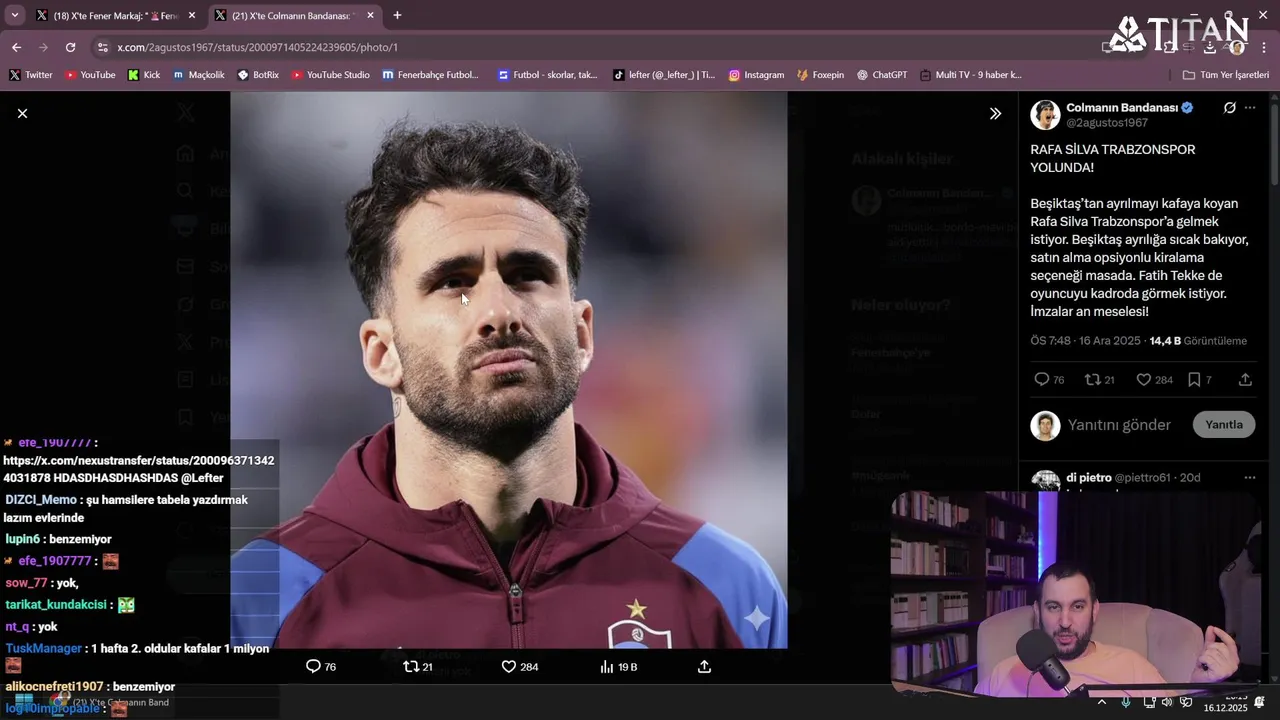Close the Fener Markaj tab

(192, 15)
